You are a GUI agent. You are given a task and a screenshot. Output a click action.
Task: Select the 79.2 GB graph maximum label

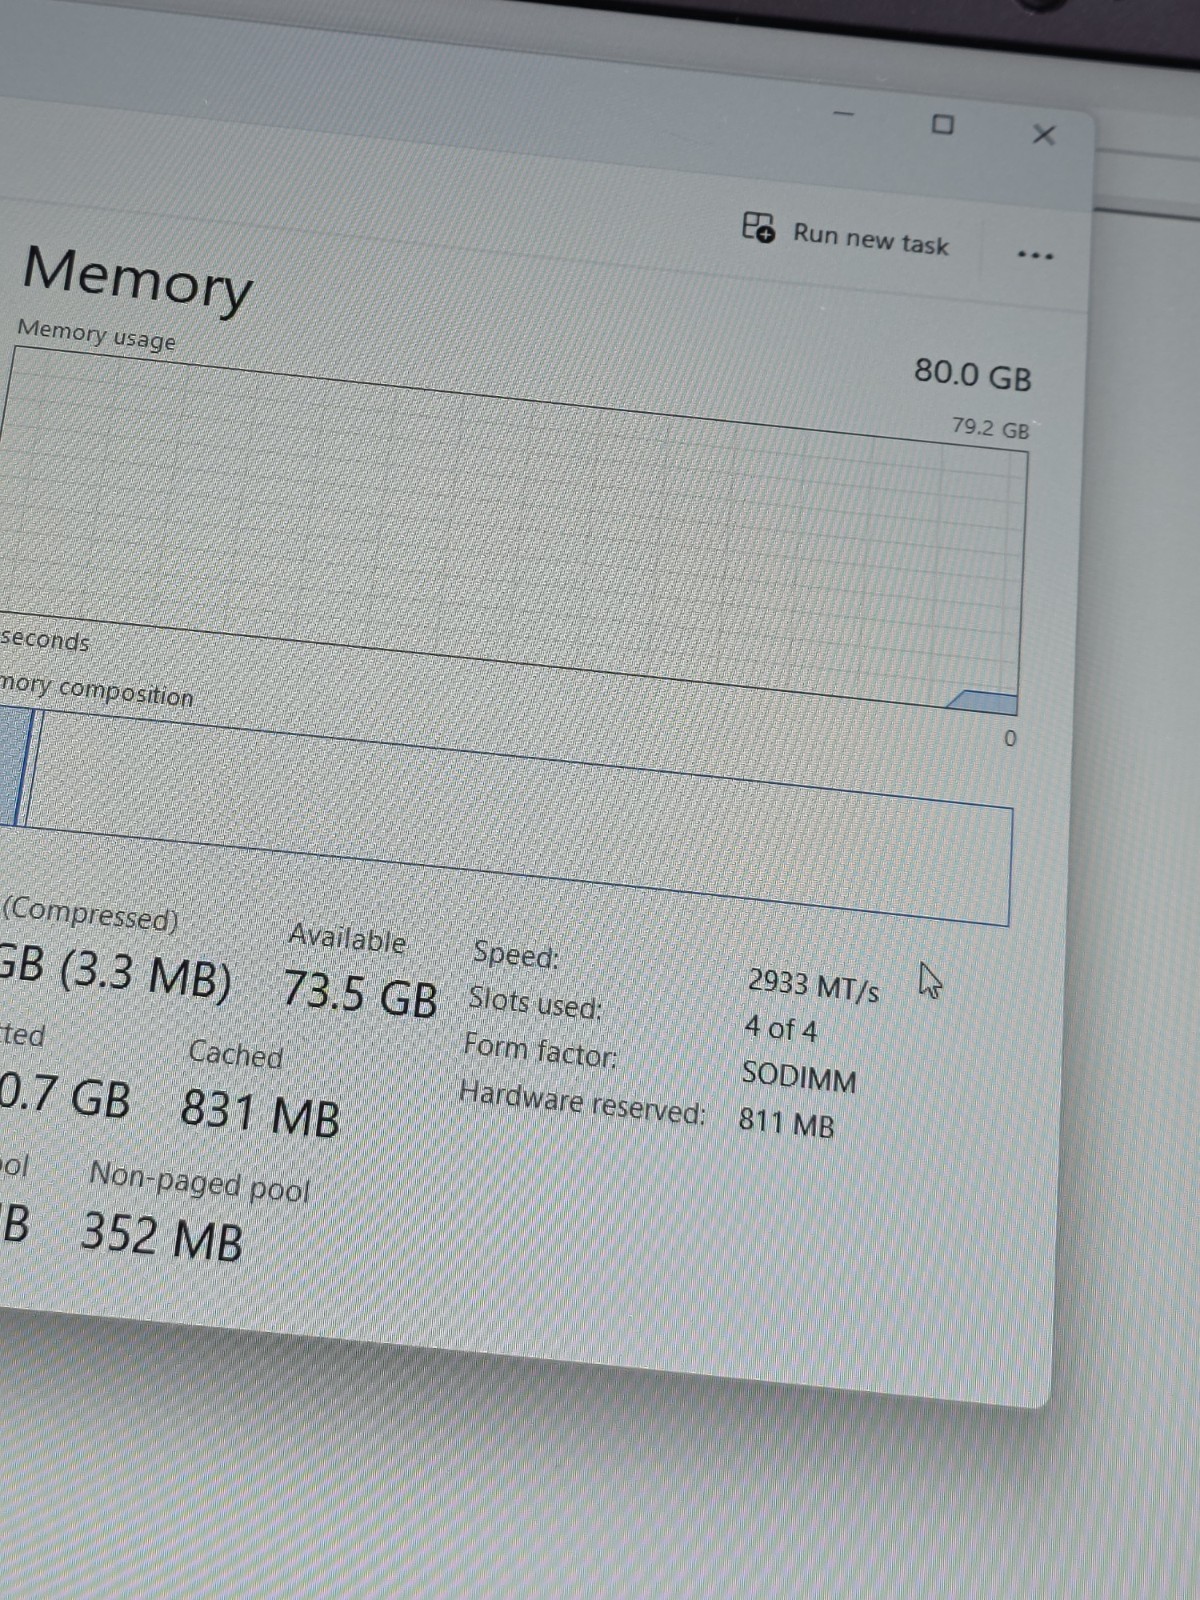click(990, 428)
